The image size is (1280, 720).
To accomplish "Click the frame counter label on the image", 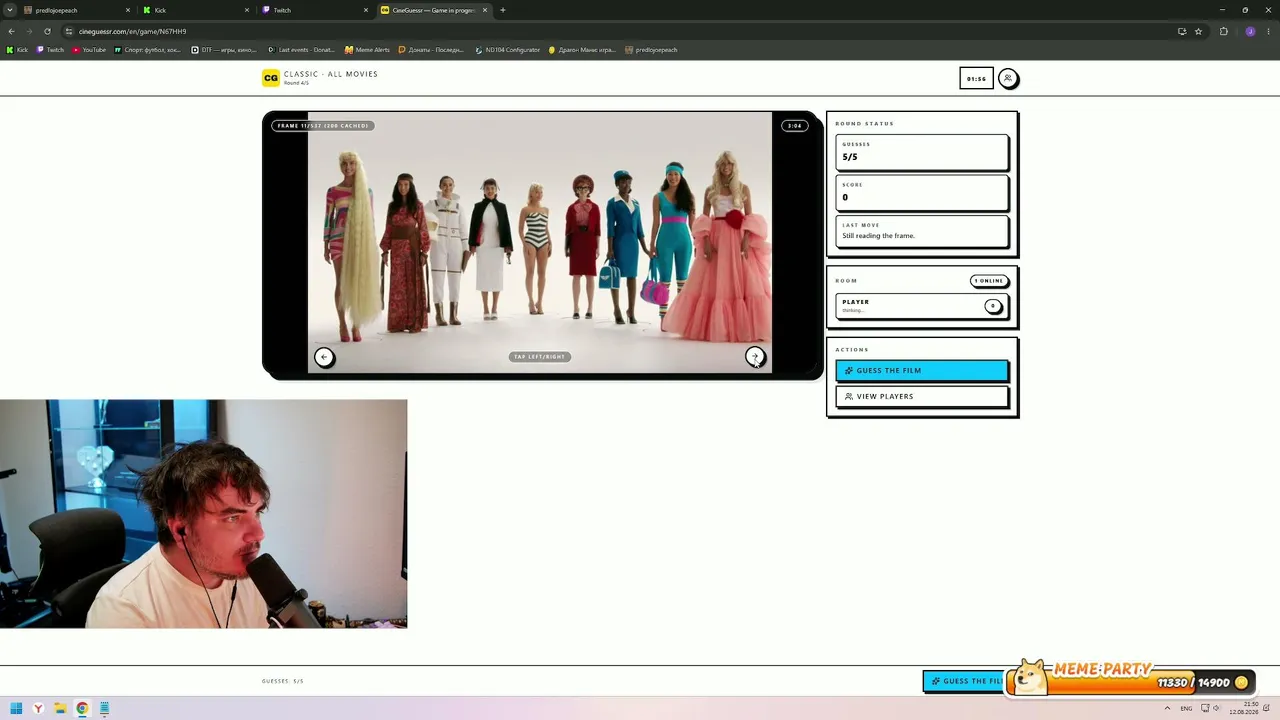I will [x=324, y=126].
